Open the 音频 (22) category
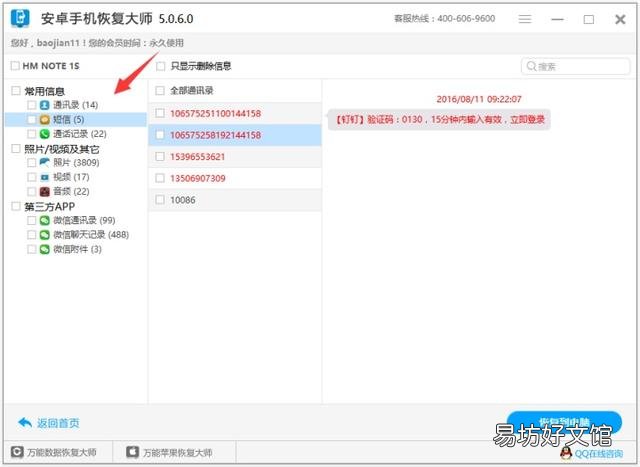The height and width of the screenshot is (467, 640). click(x=71, y=191)
